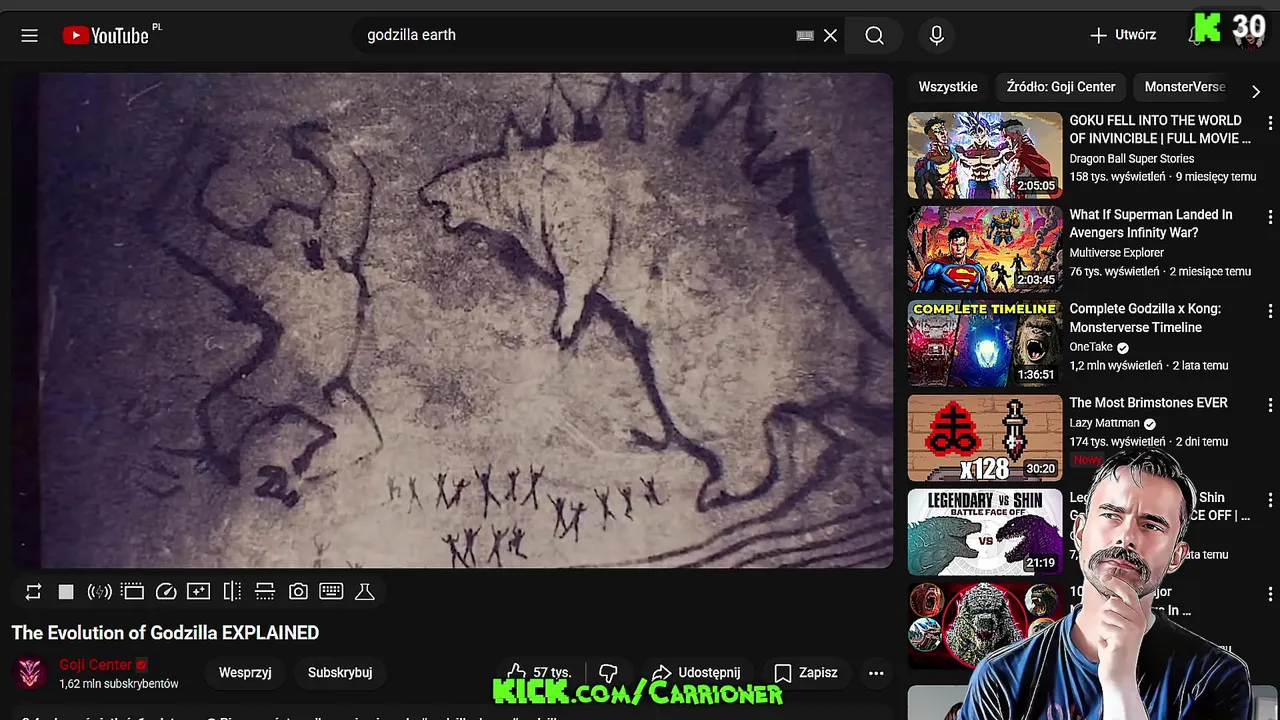Open the three-dot more actions menu under video

[x=876, y=673]
